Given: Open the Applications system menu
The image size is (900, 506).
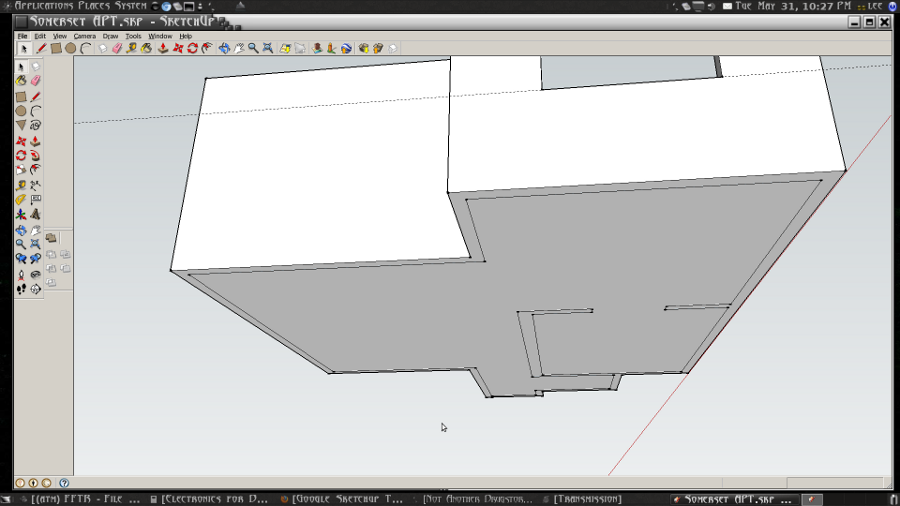Looking at the screenshot, I should pos(40,6).
